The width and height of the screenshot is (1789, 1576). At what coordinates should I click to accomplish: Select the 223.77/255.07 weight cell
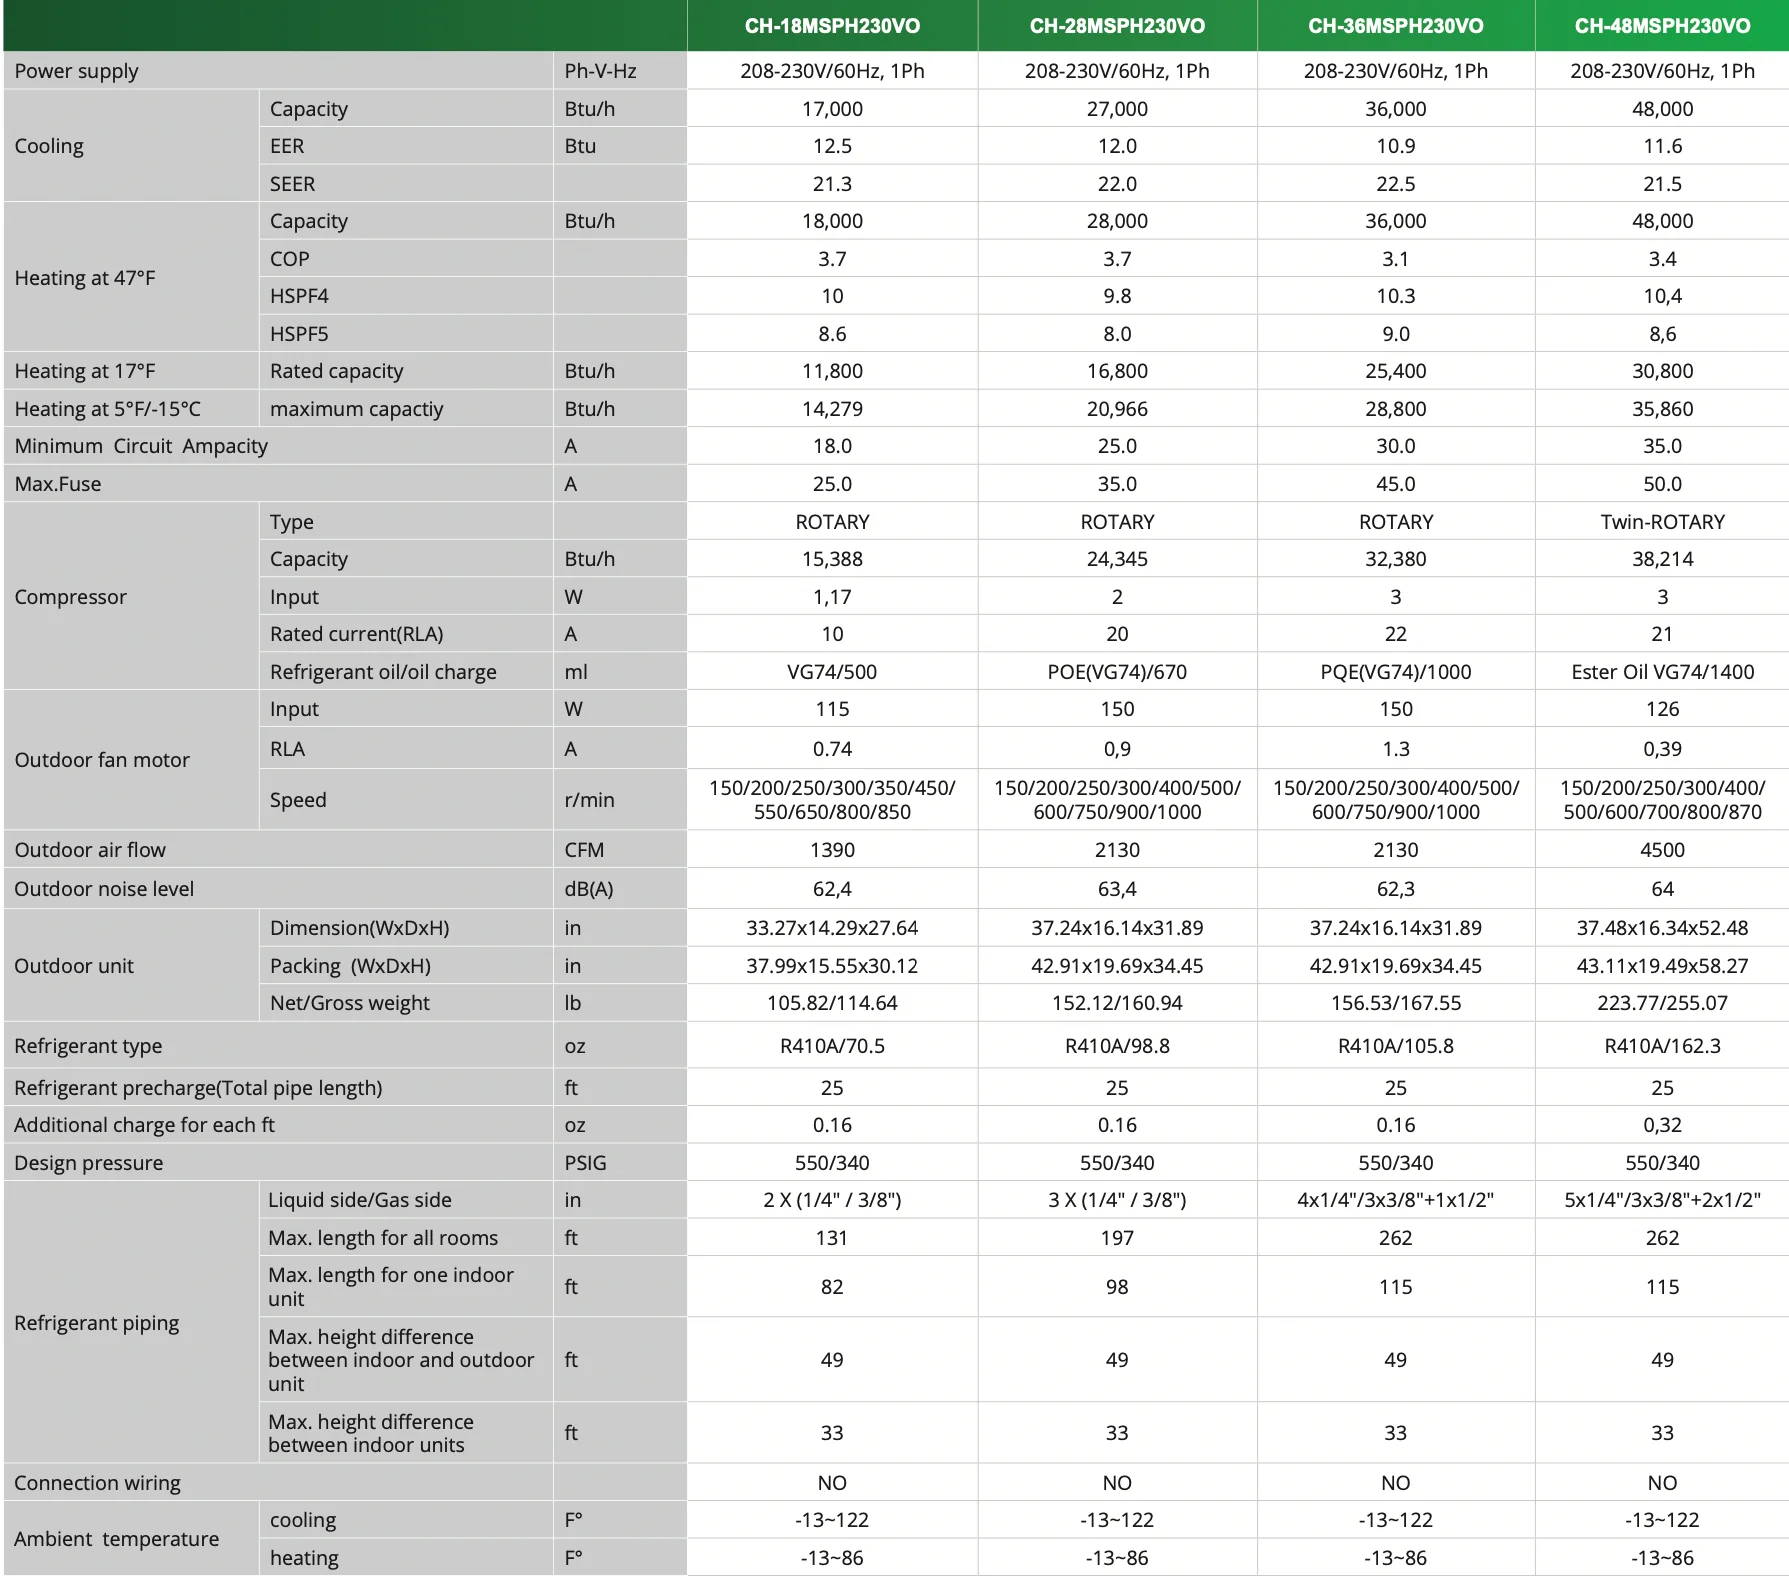(1662, 1003)
